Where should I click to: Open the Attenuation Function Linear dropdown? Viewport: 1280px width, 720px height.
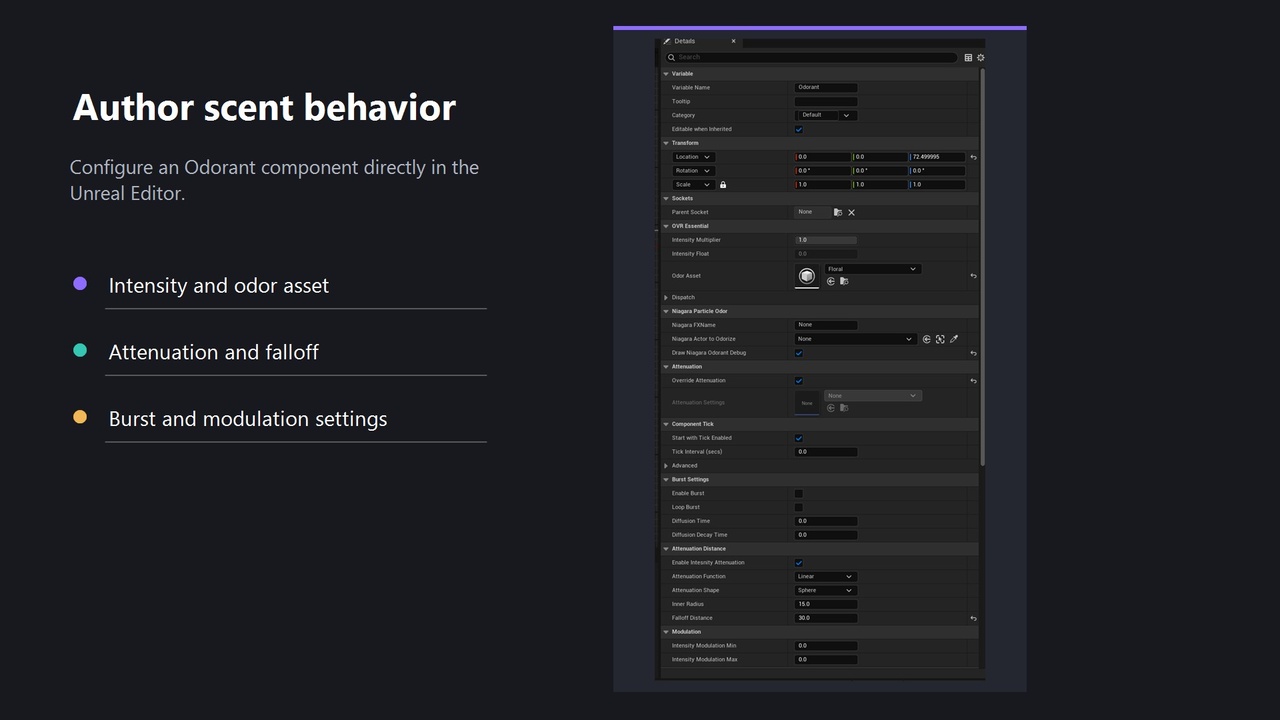pos(826,577)
